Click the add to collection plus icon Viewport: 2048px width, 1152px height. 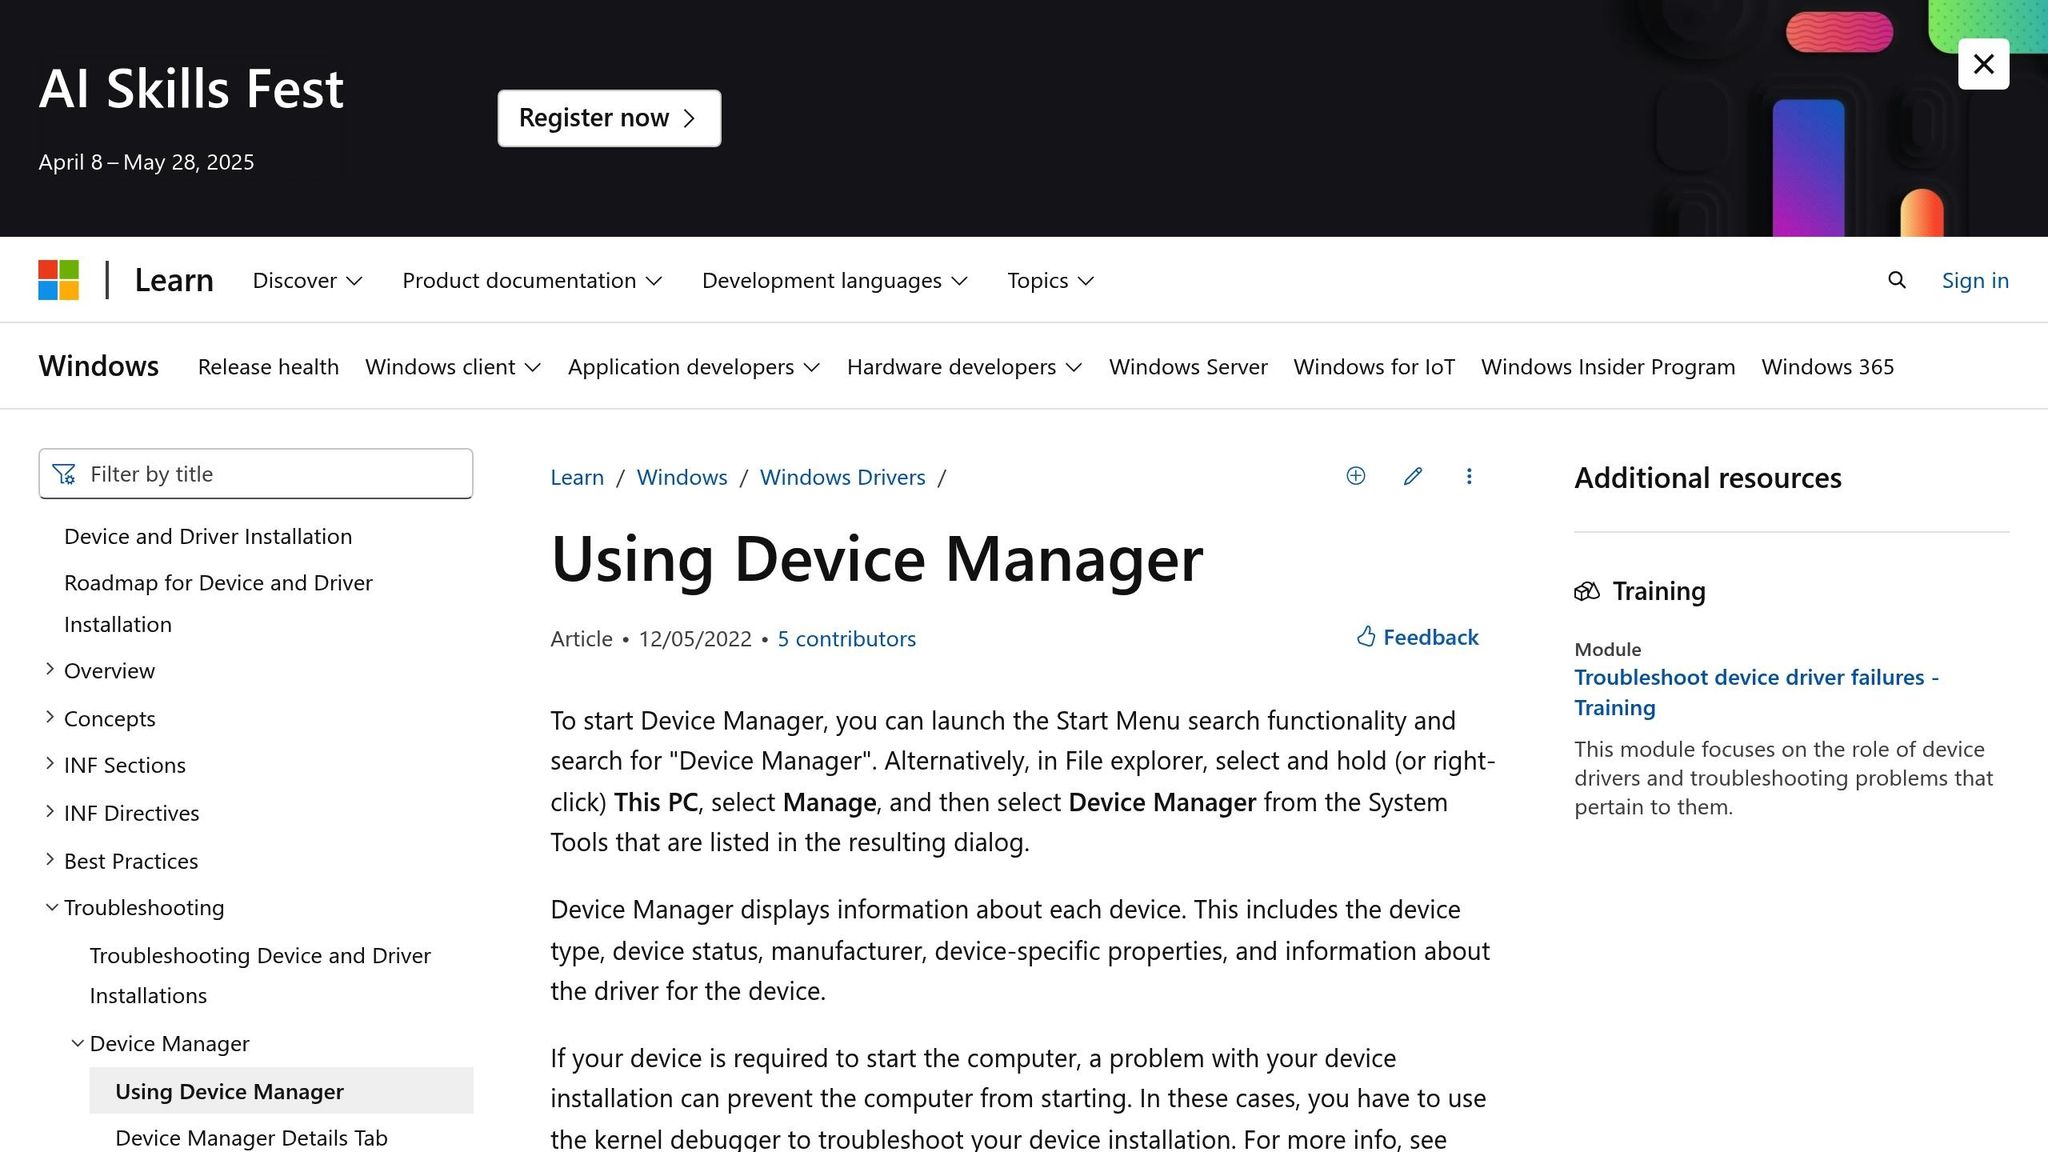(x=1355, y=476)
